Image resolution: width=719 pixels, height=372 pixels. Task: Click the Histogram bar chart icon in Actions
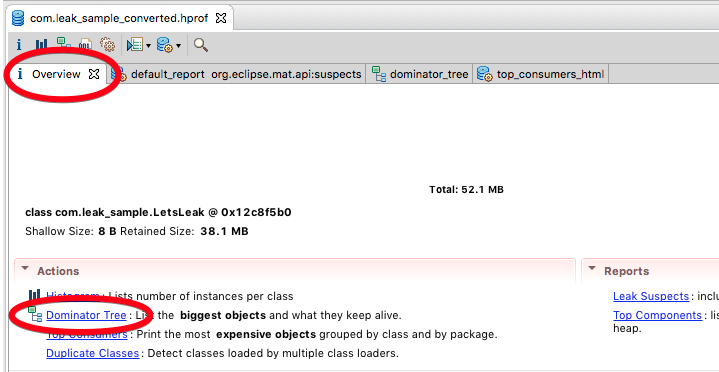(x=34, y=295)
